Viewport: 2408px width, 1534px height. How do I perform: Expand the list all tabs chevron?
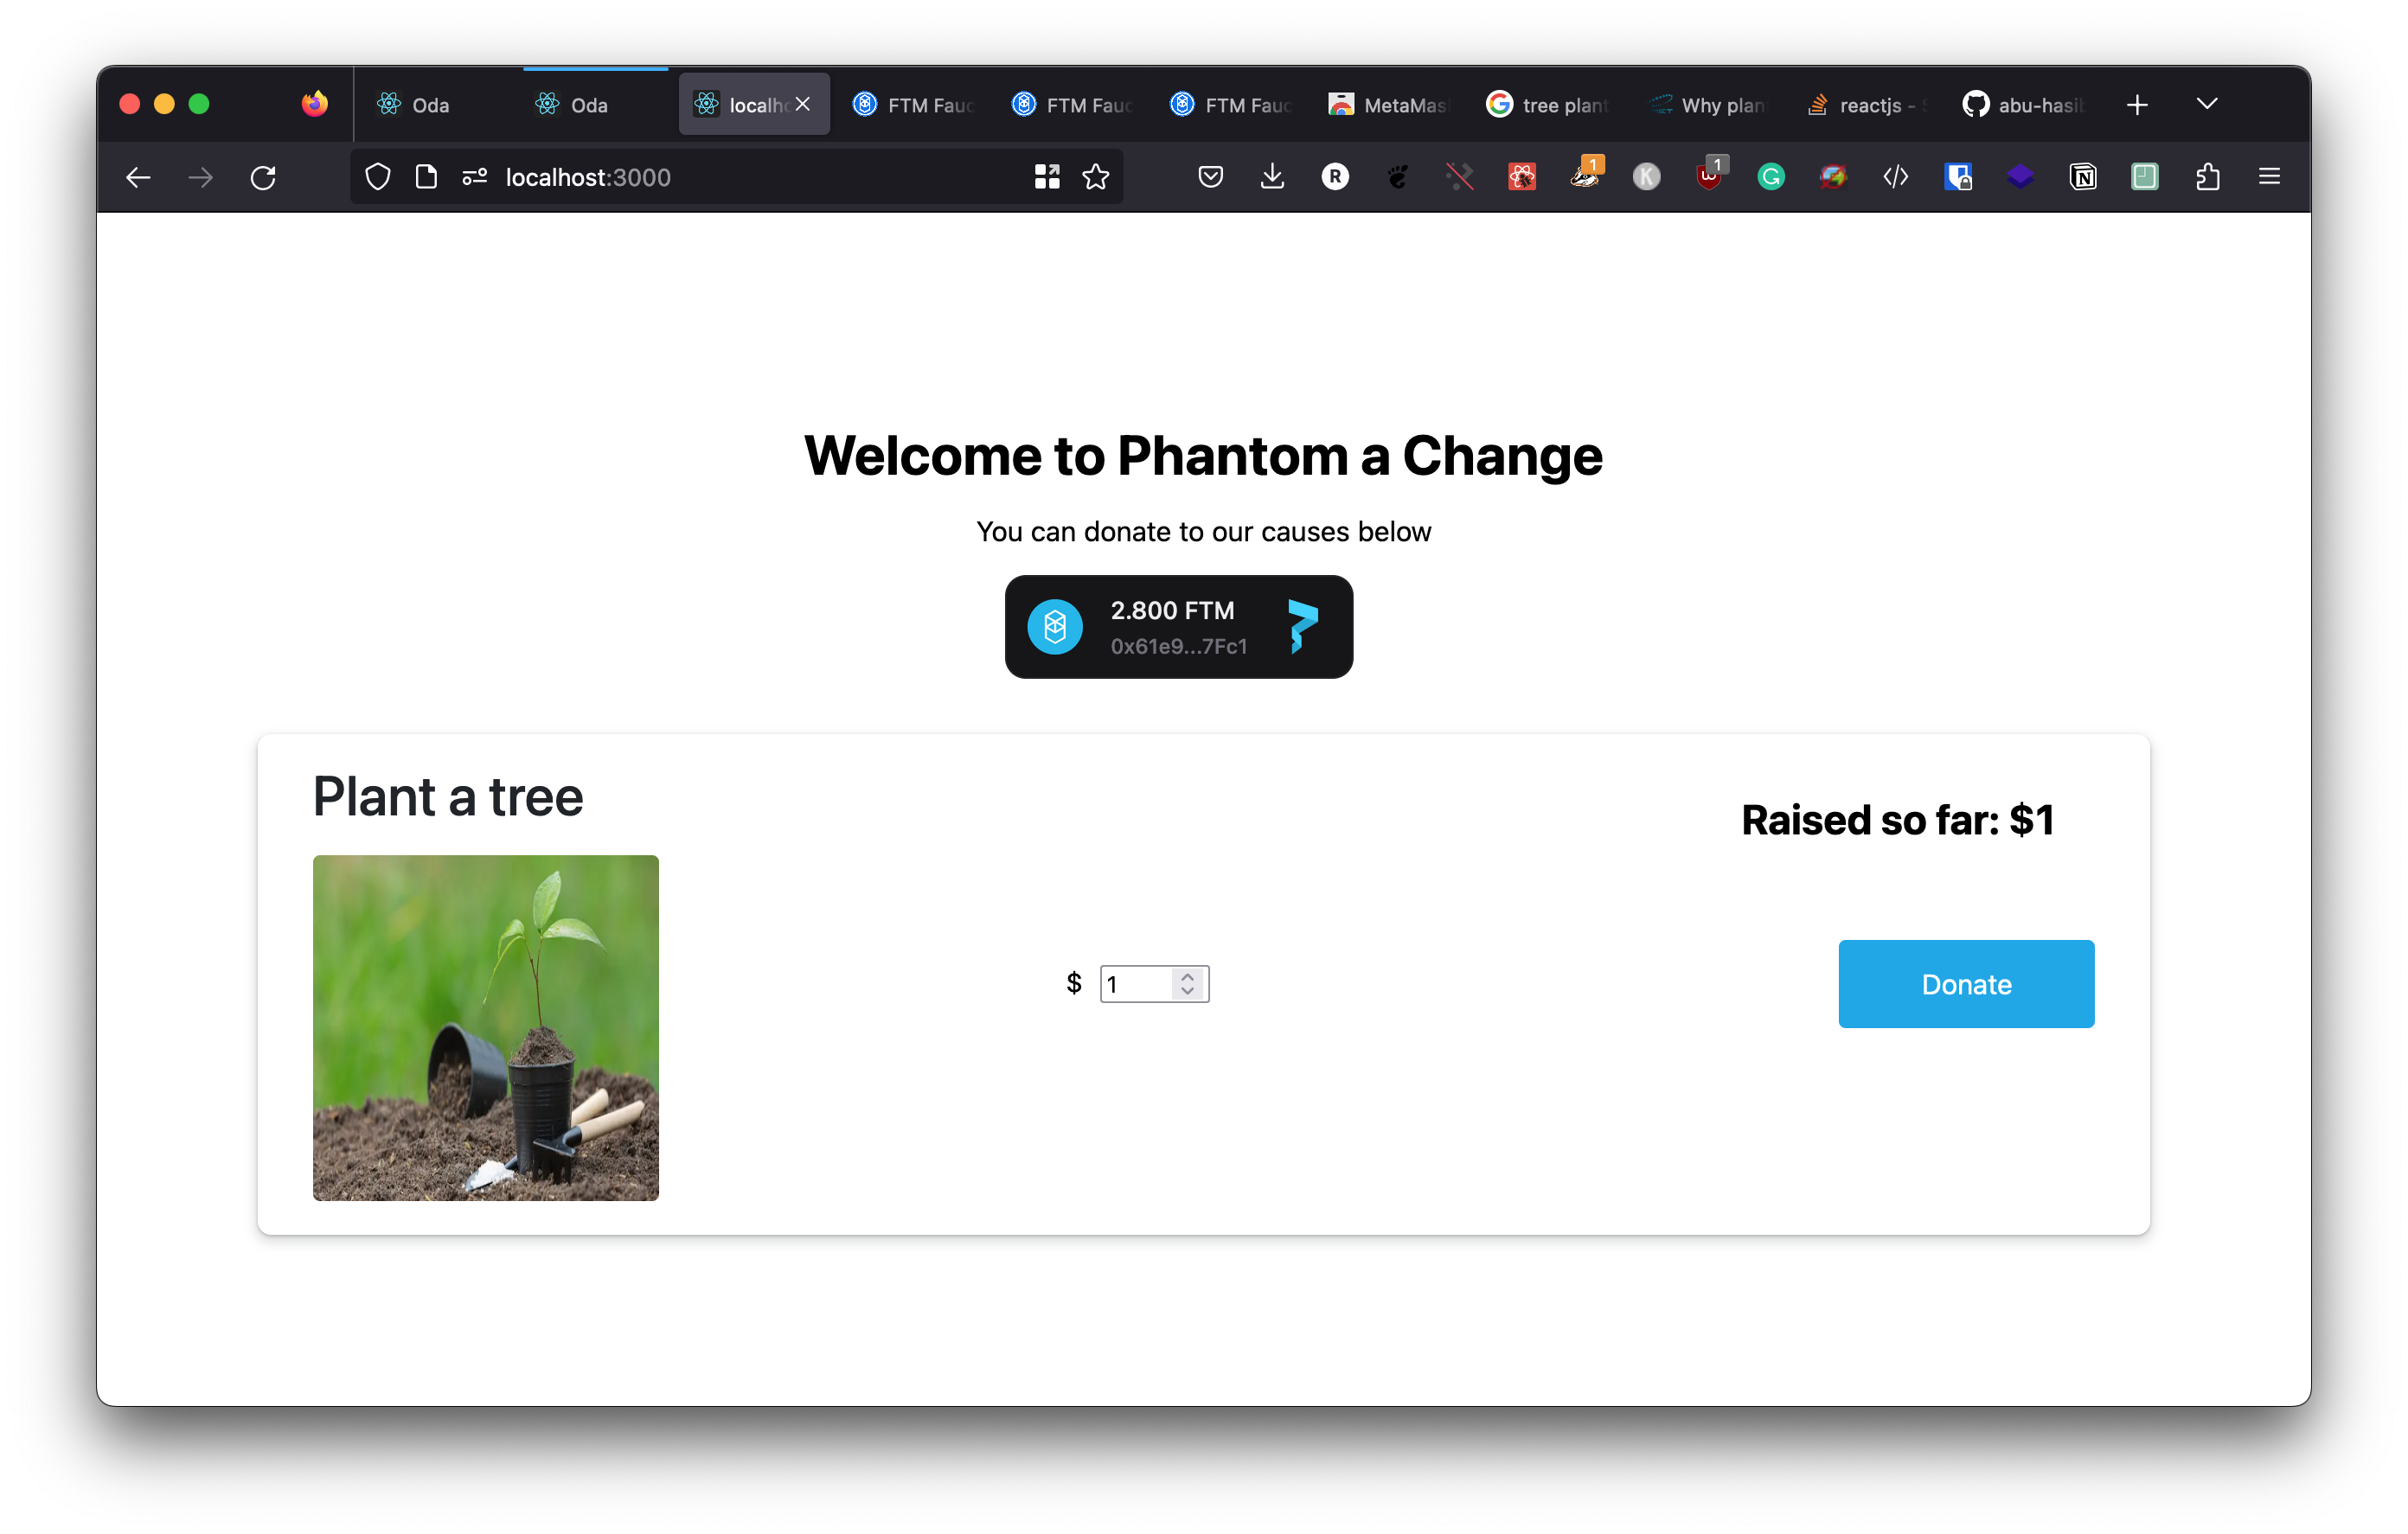point(2207,104)
